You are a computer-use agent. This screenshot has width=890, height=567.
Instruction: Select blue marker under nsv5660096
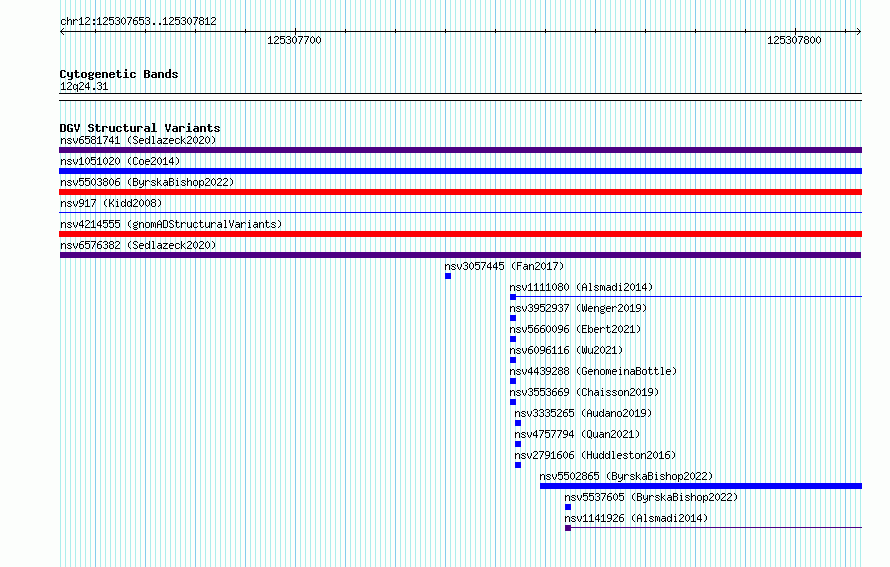tap(513, 339)
